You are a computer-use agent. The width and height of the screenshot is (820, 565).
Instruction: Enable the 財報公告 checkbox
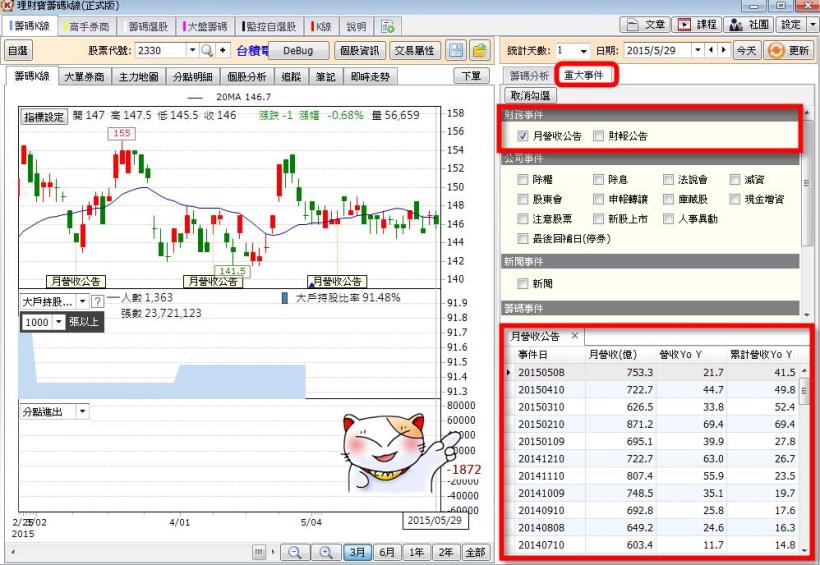[x=598, y=136]
